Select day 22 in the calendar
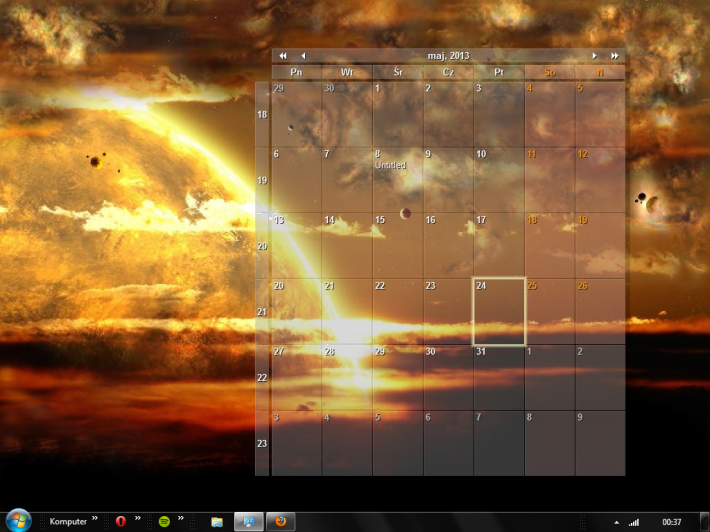710x532 pixels. (398, 312)
